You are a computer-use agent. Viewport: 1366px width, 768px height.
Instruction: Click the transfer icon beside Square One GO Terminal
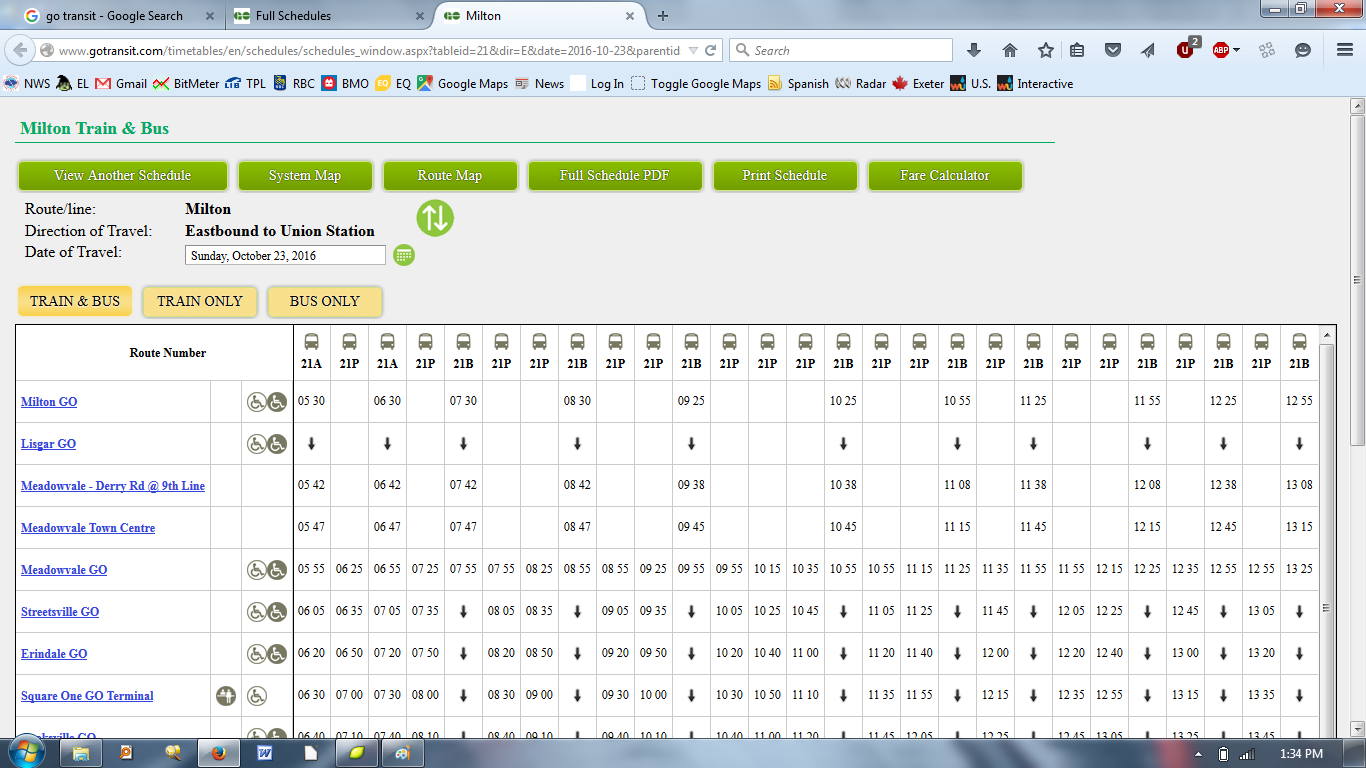[225, 695]
